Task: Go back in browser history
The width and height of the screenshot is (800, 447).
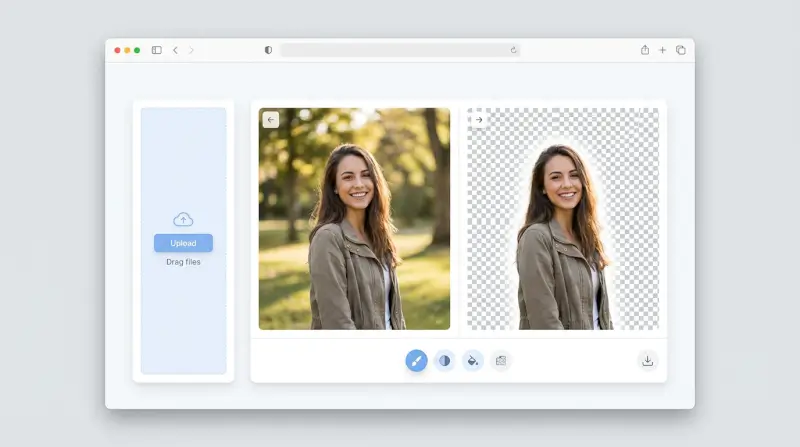Action: click(x=175, y=50)
